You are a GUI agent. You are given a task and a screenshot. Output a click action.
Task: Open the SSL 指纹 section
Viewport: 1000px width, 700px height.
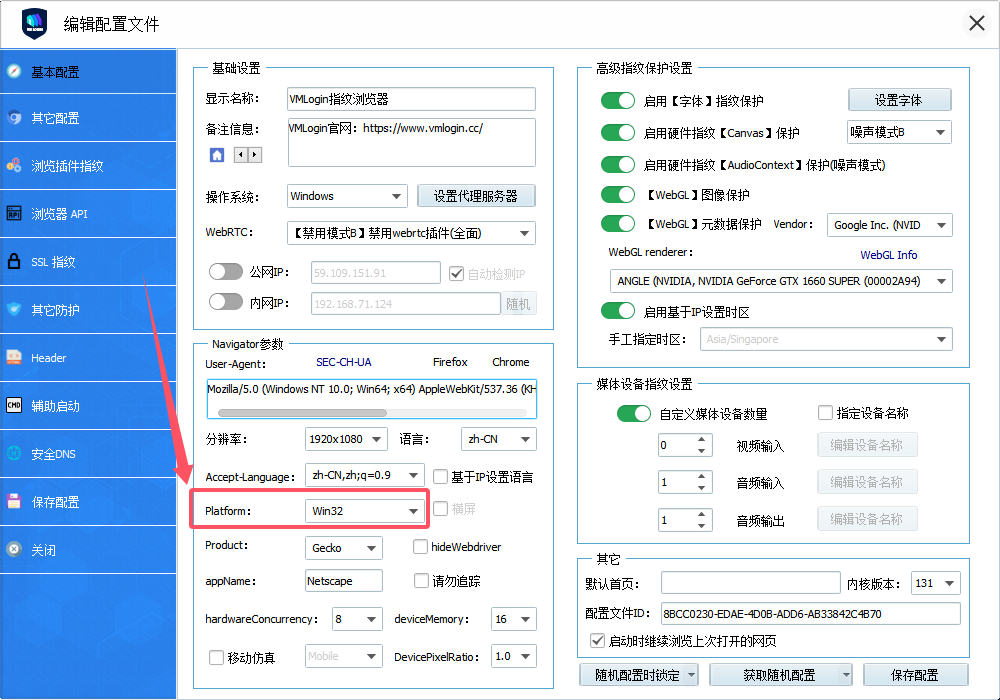tap(88, 261)
